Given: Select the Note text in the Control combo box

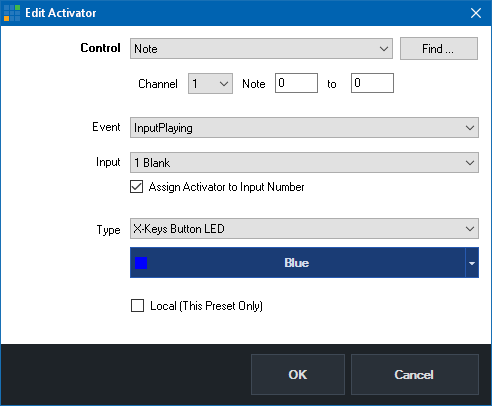Looking at the screenshot, I should [x=146, y=49].
